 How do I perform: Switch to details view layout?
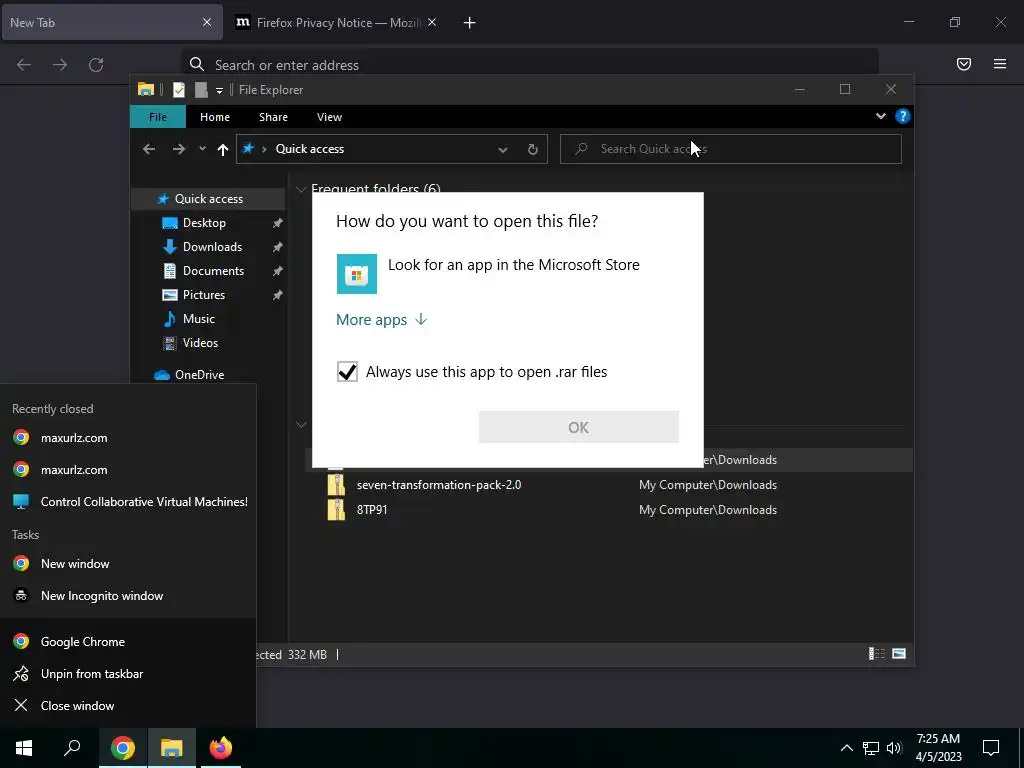[876, 654]
